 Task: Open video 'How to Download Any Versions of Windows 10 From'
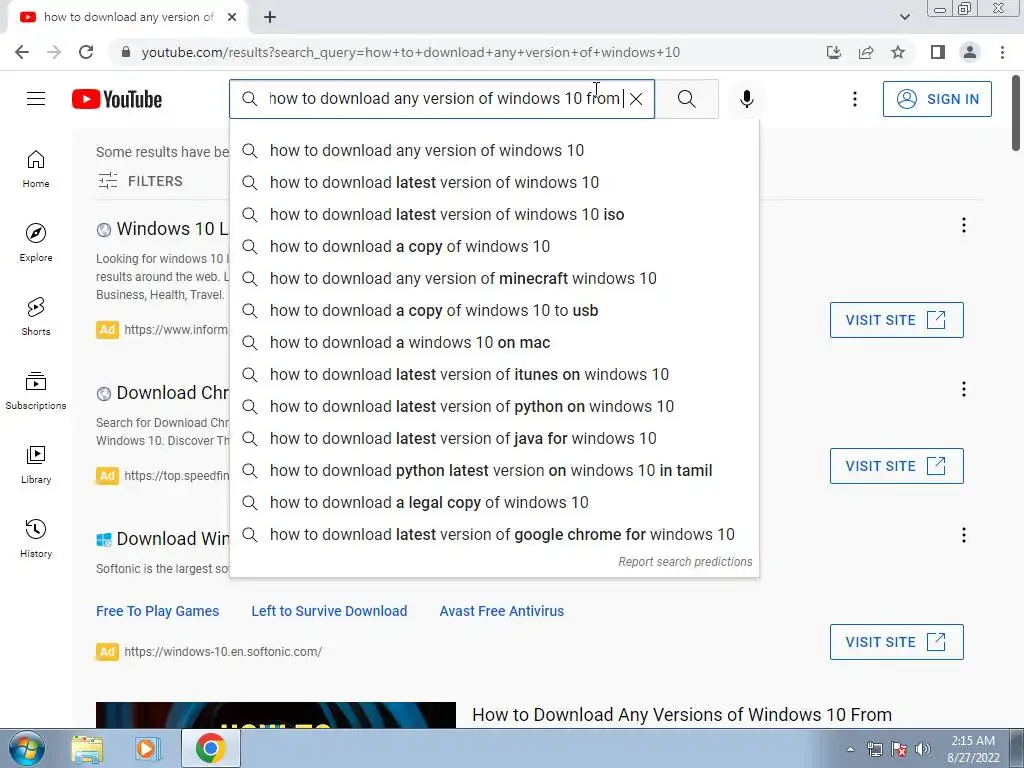point(682,714)
